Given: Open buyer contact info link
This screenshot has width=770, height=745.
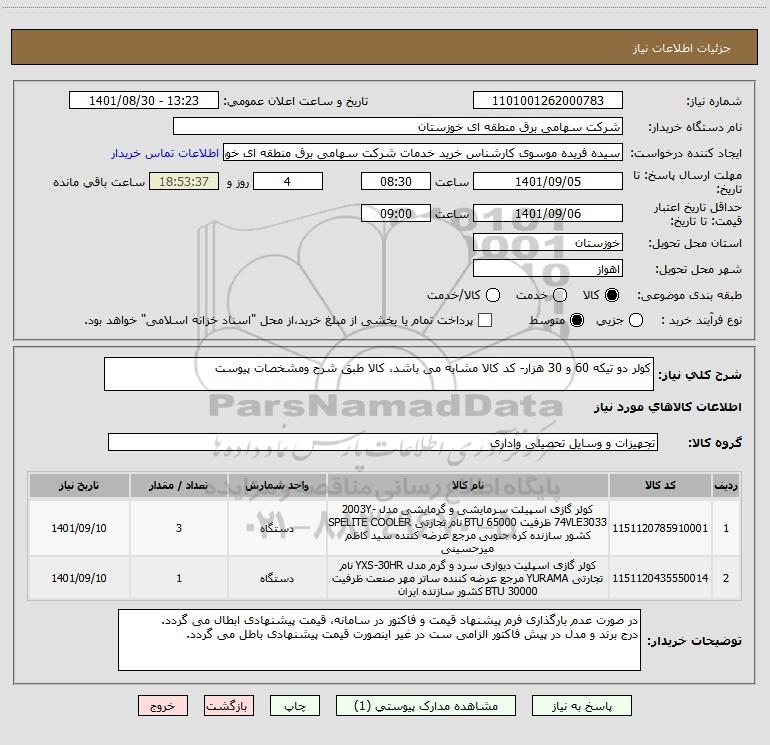Looking at the screenshot, I should [165, 153].
